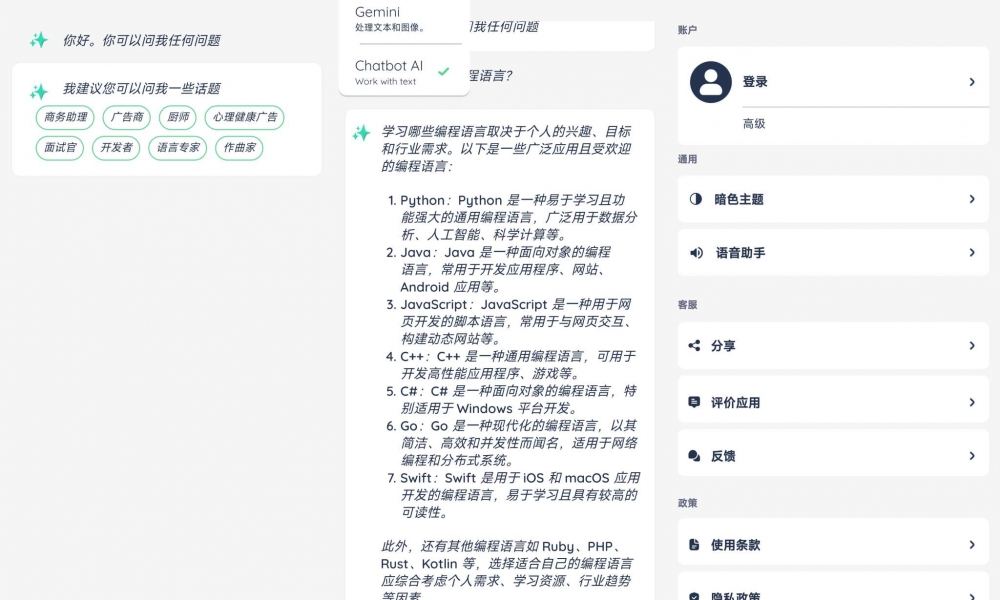This screenshot has width=1000, height=600.
Task: Select the Chatbot AI checkmarked model option
Action: (x=404, y=72)
